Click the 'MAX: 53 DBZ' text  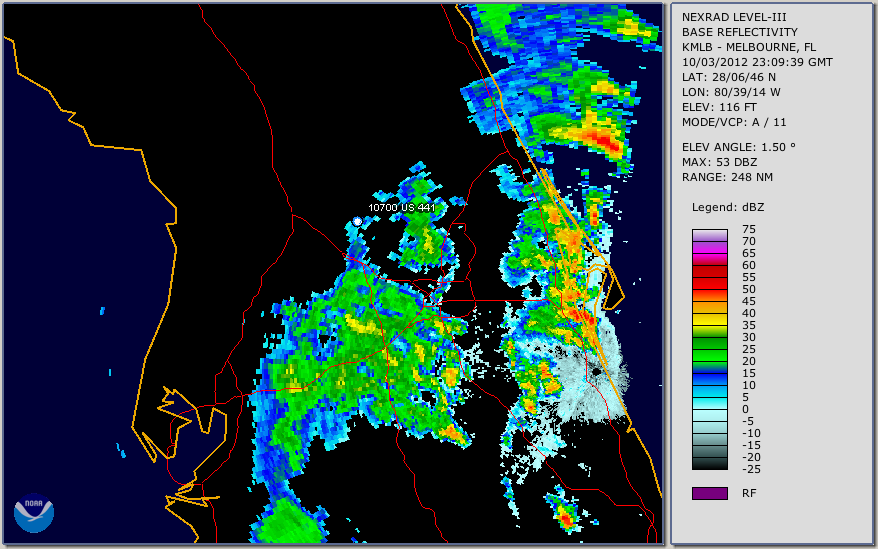pyautogui.click(x=719, y=162)
